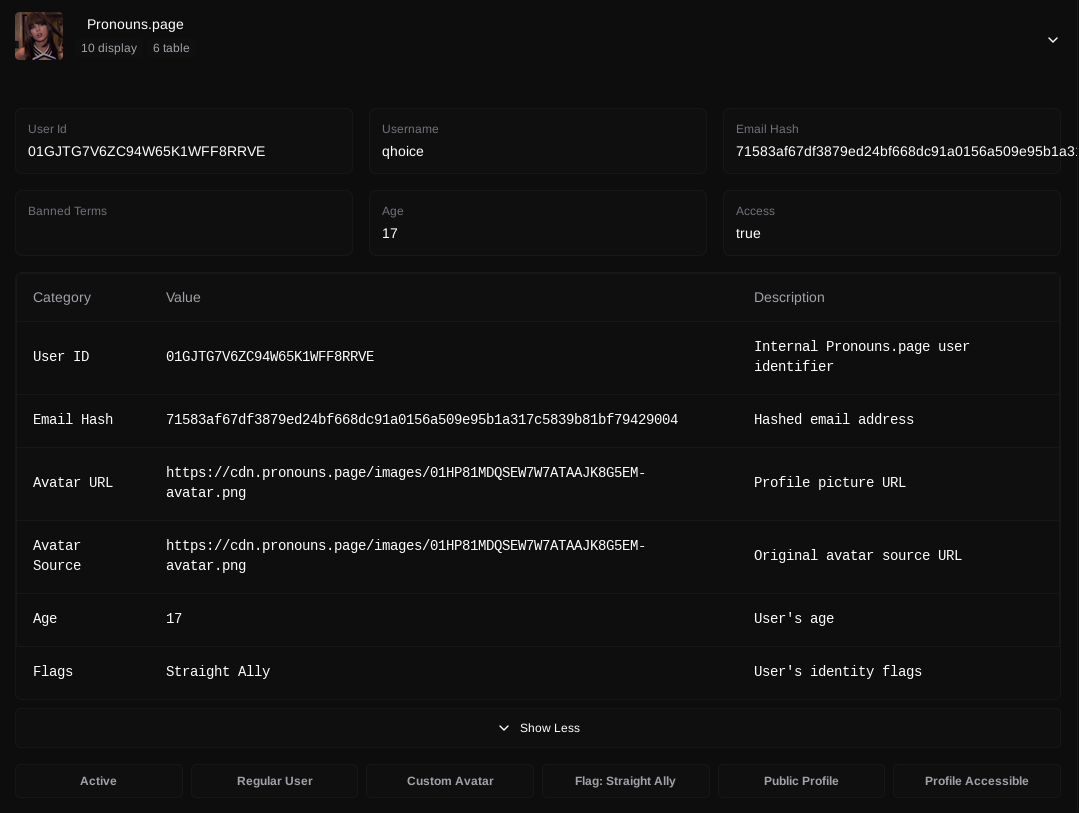Click the Public Profile tag
Viewport: 1079px width, 813px height.
click(801, 781)
